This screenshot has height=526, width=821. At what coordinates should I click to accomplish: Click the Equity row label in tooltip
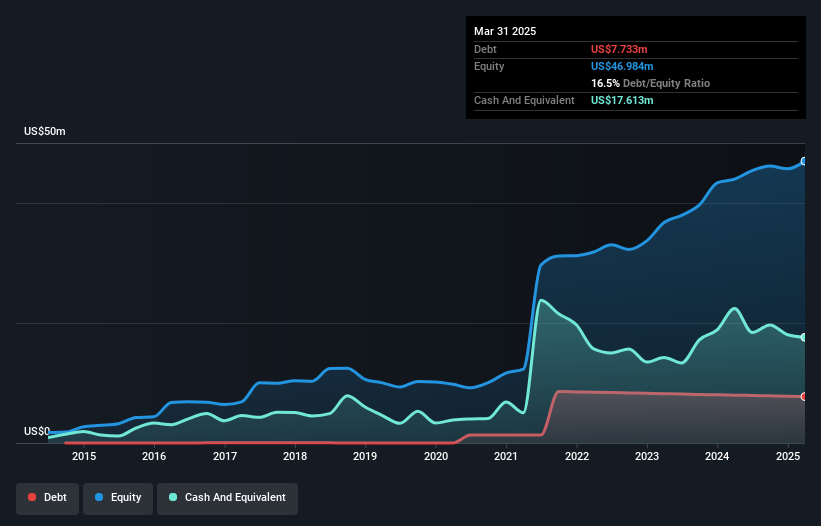pyautogui.click(x=489, y=66)
